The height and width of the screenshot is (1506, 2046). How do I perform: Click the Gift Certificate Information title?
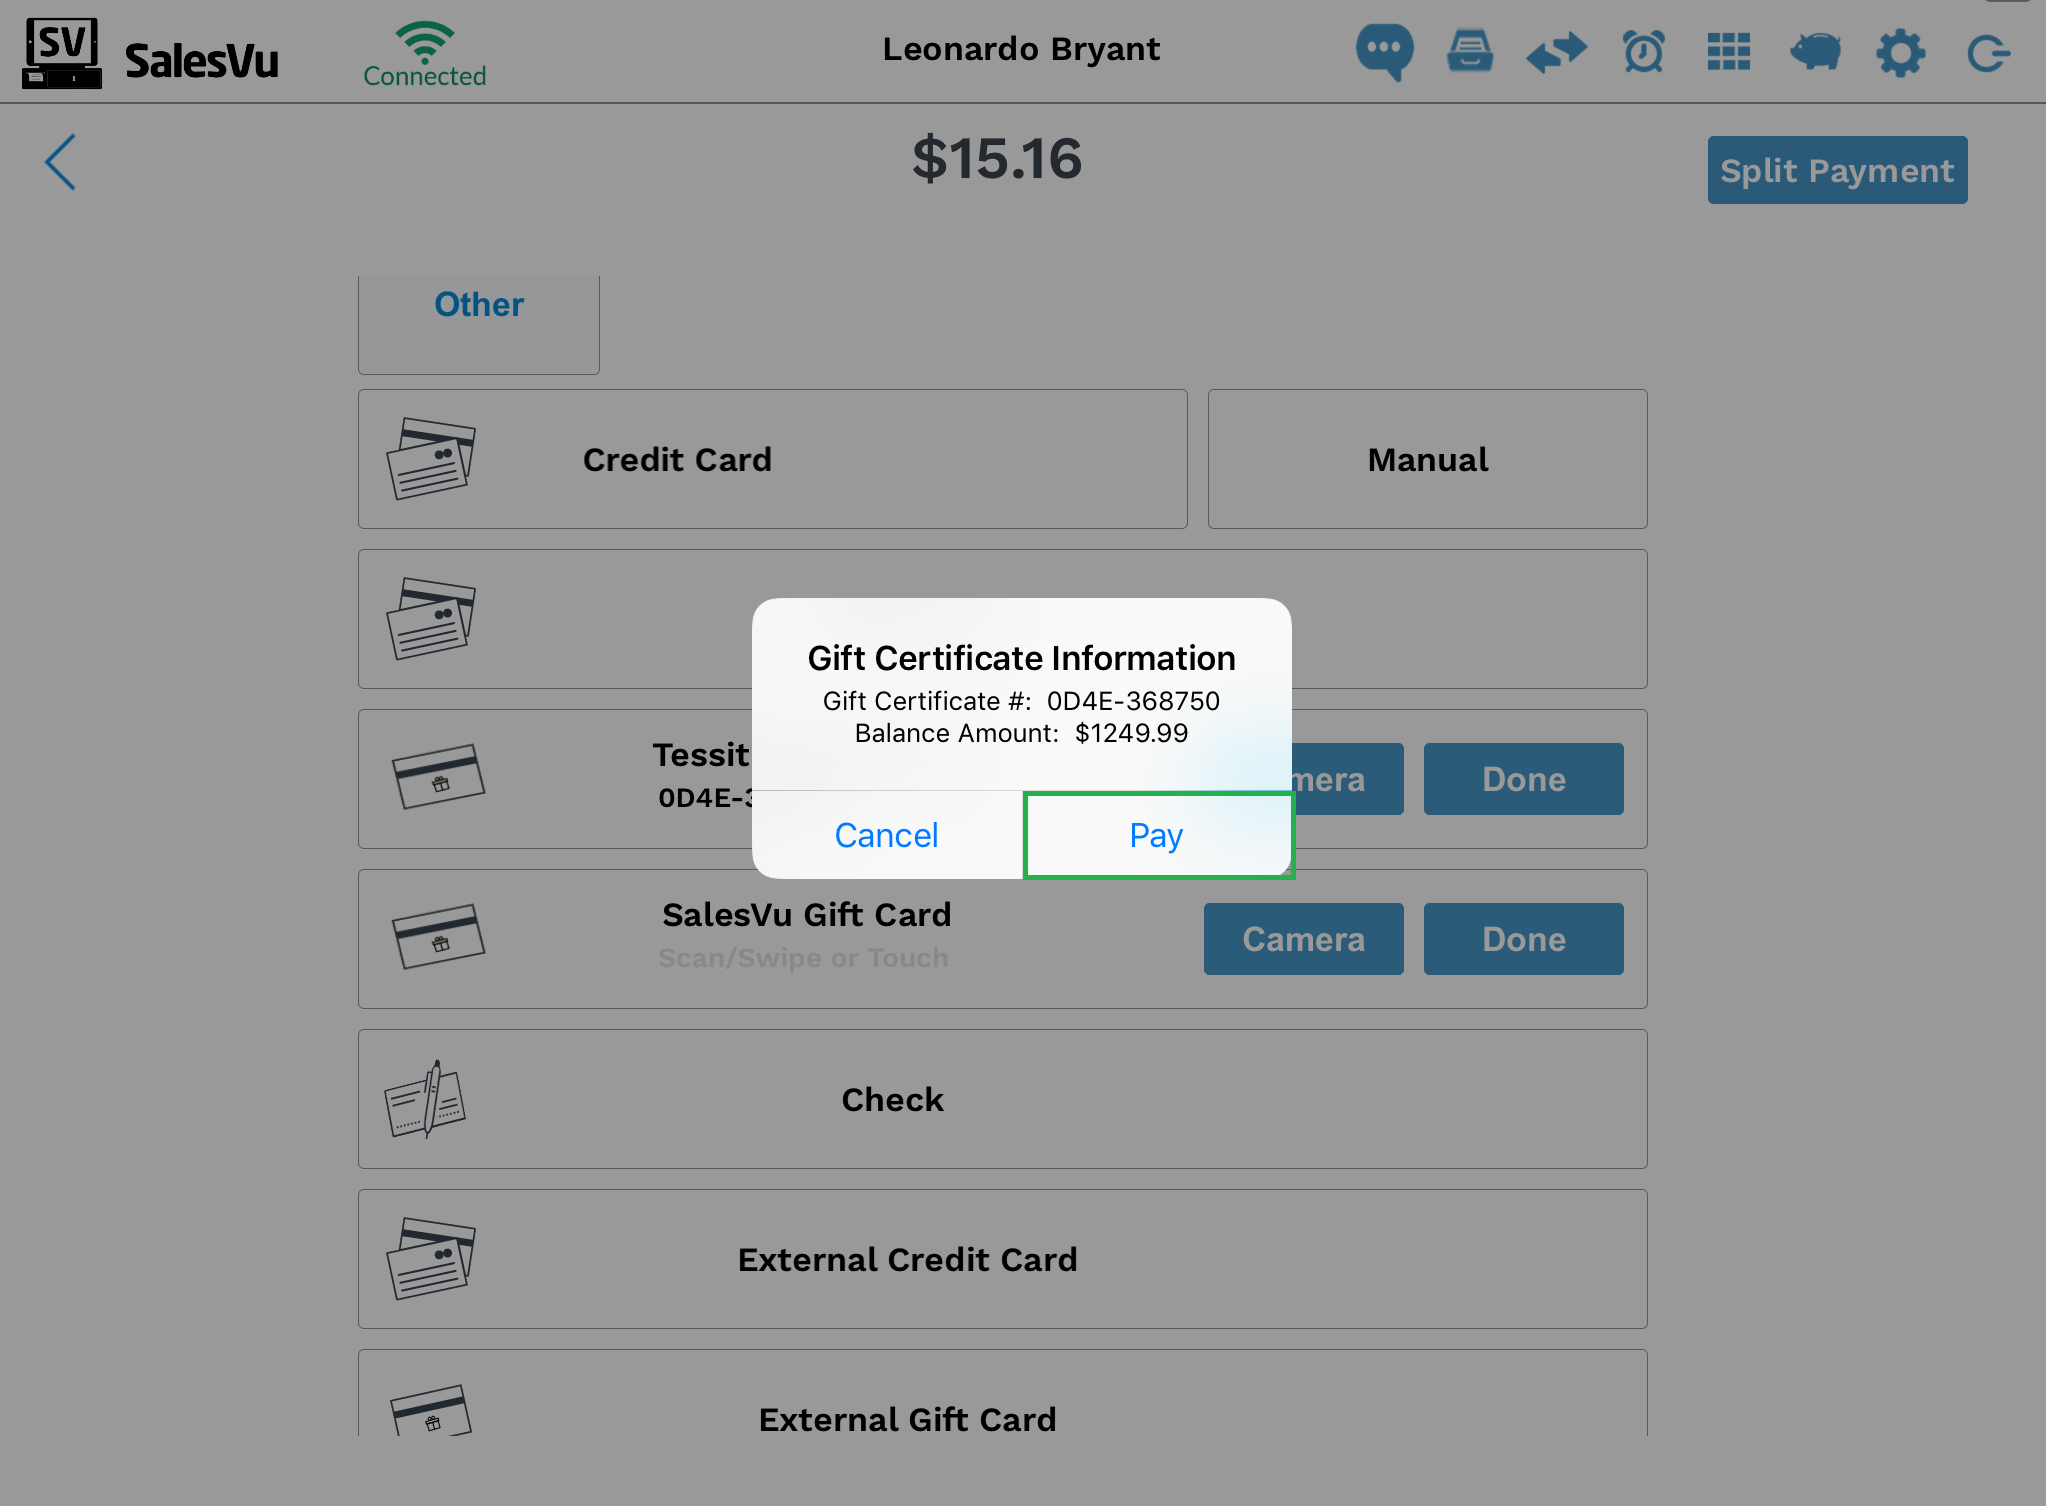(x=1021, y=658)
